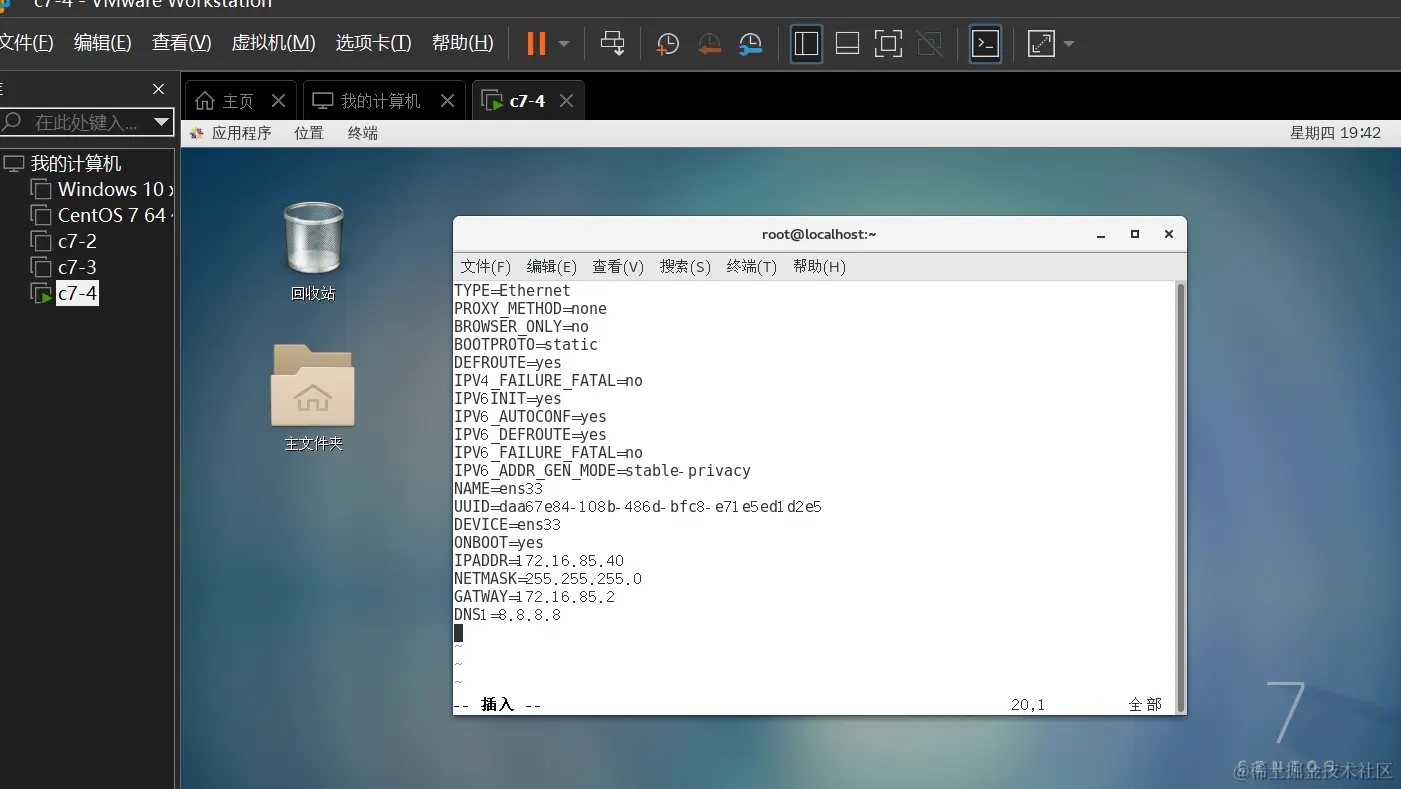Click the TYPE=Ethernet line
This screenshot has width=1401, height=789.
click(512, 291)
